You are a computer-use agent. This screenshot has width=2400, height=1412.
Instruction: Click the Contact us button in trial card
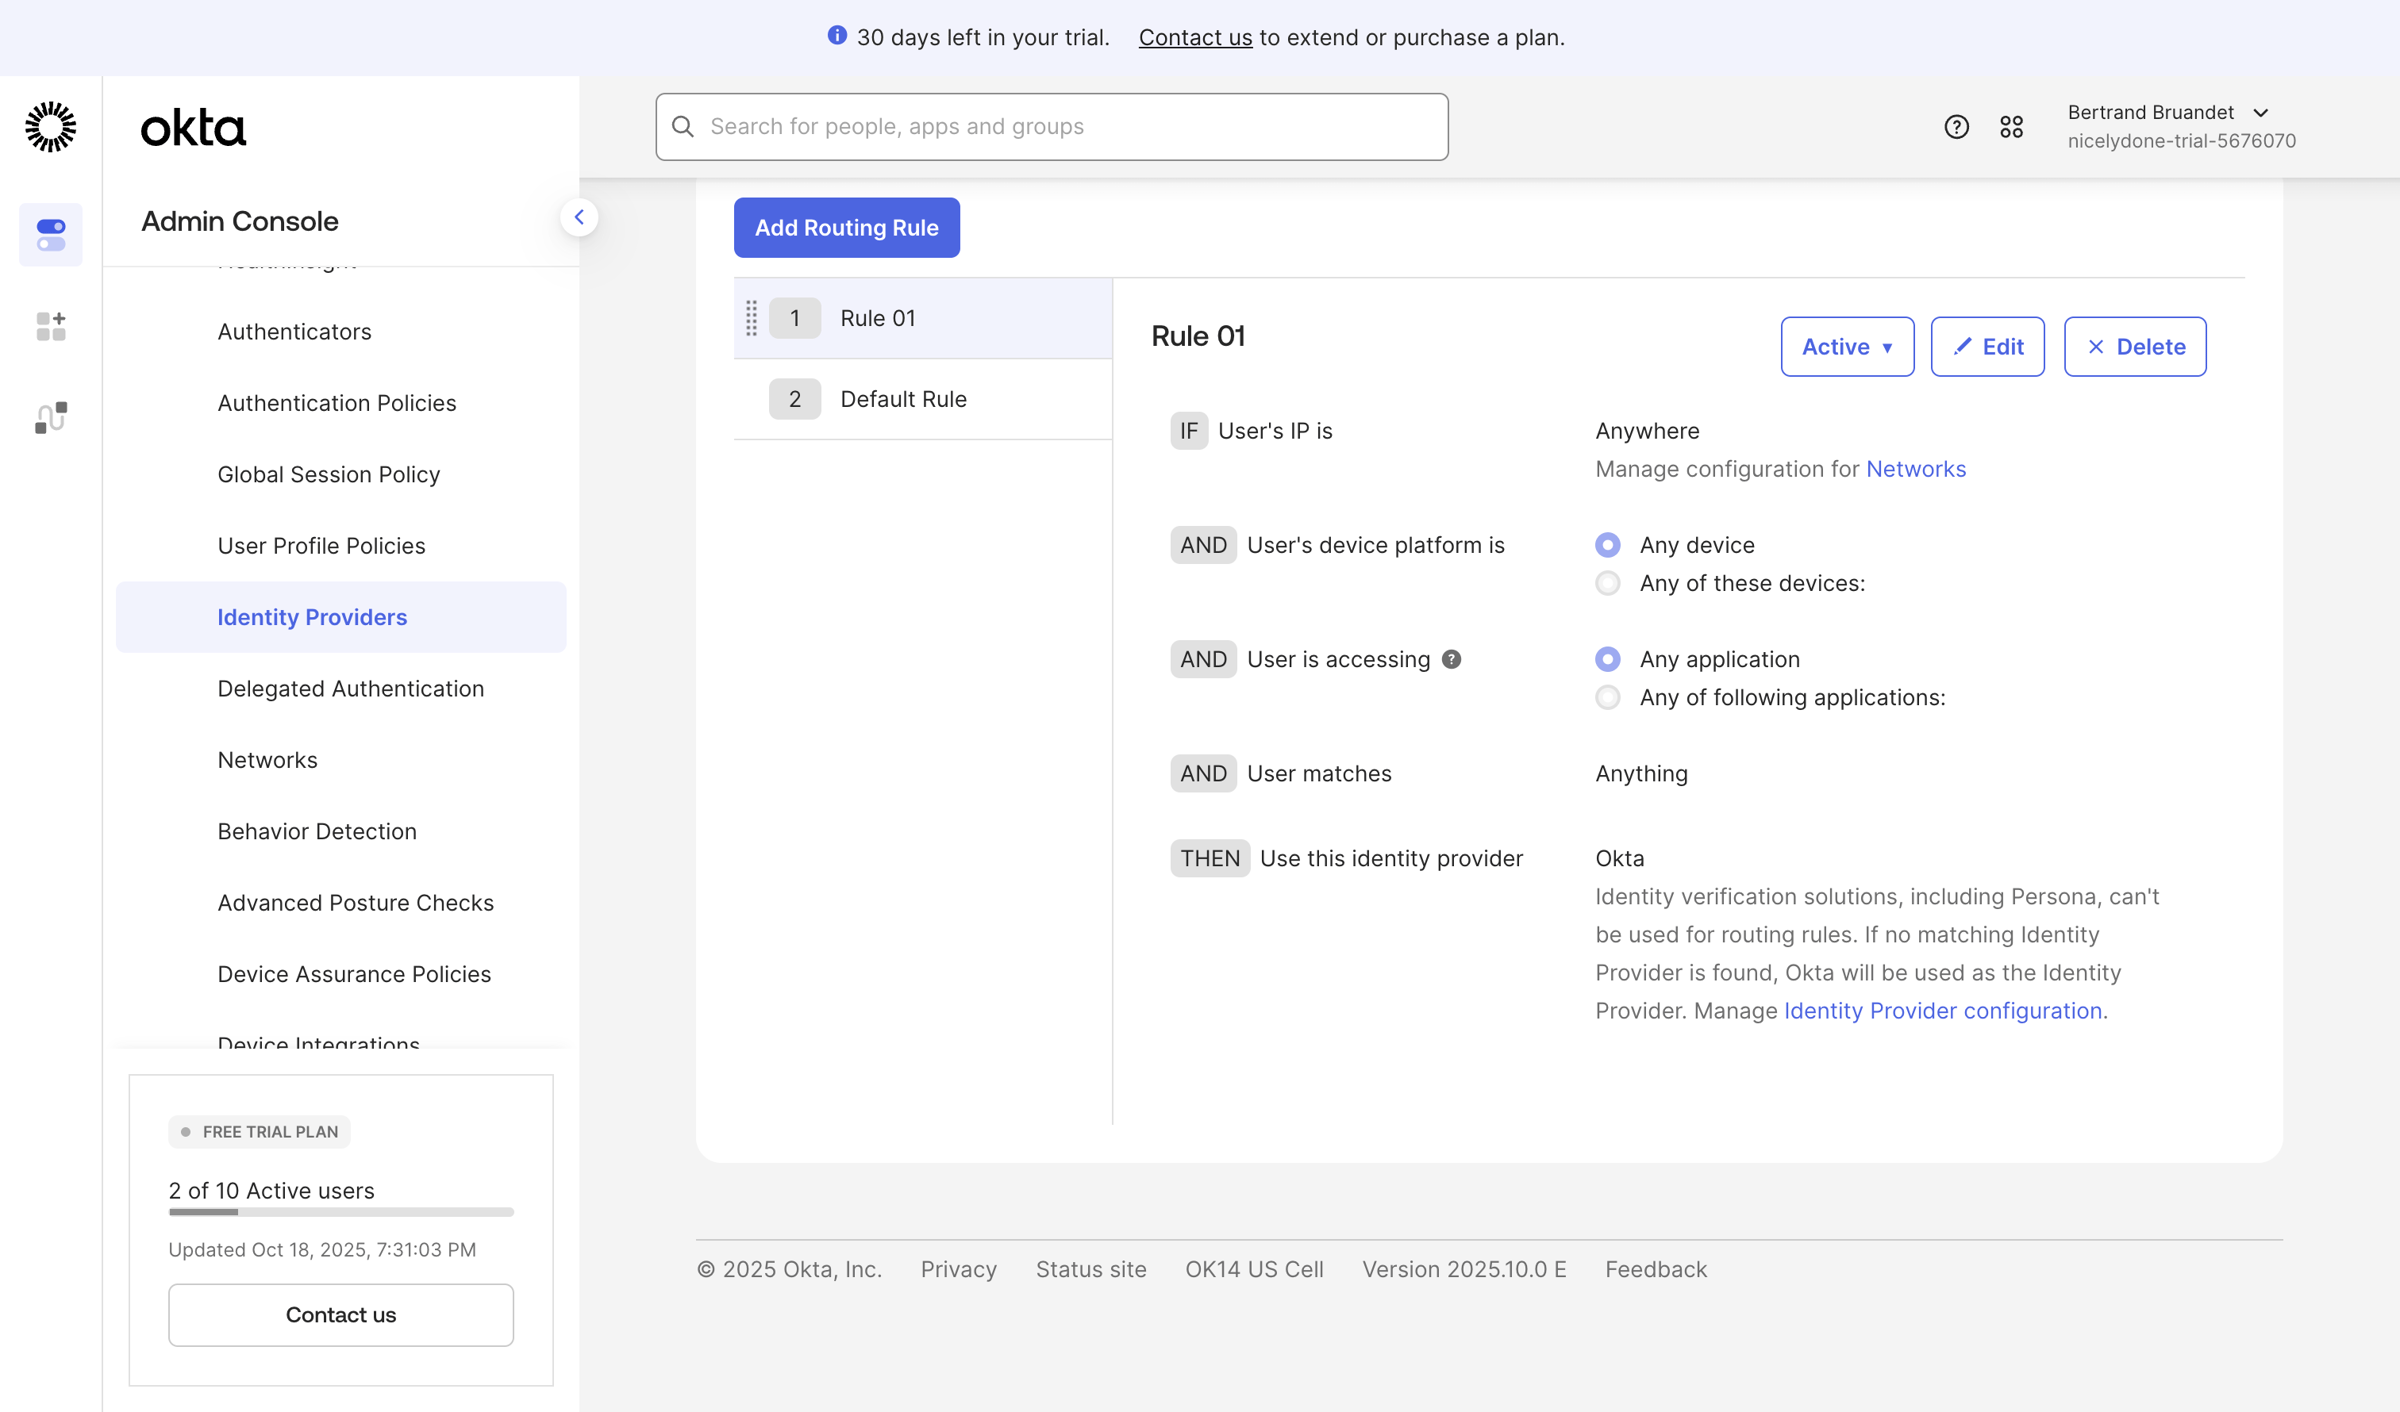click(341, 1315)
